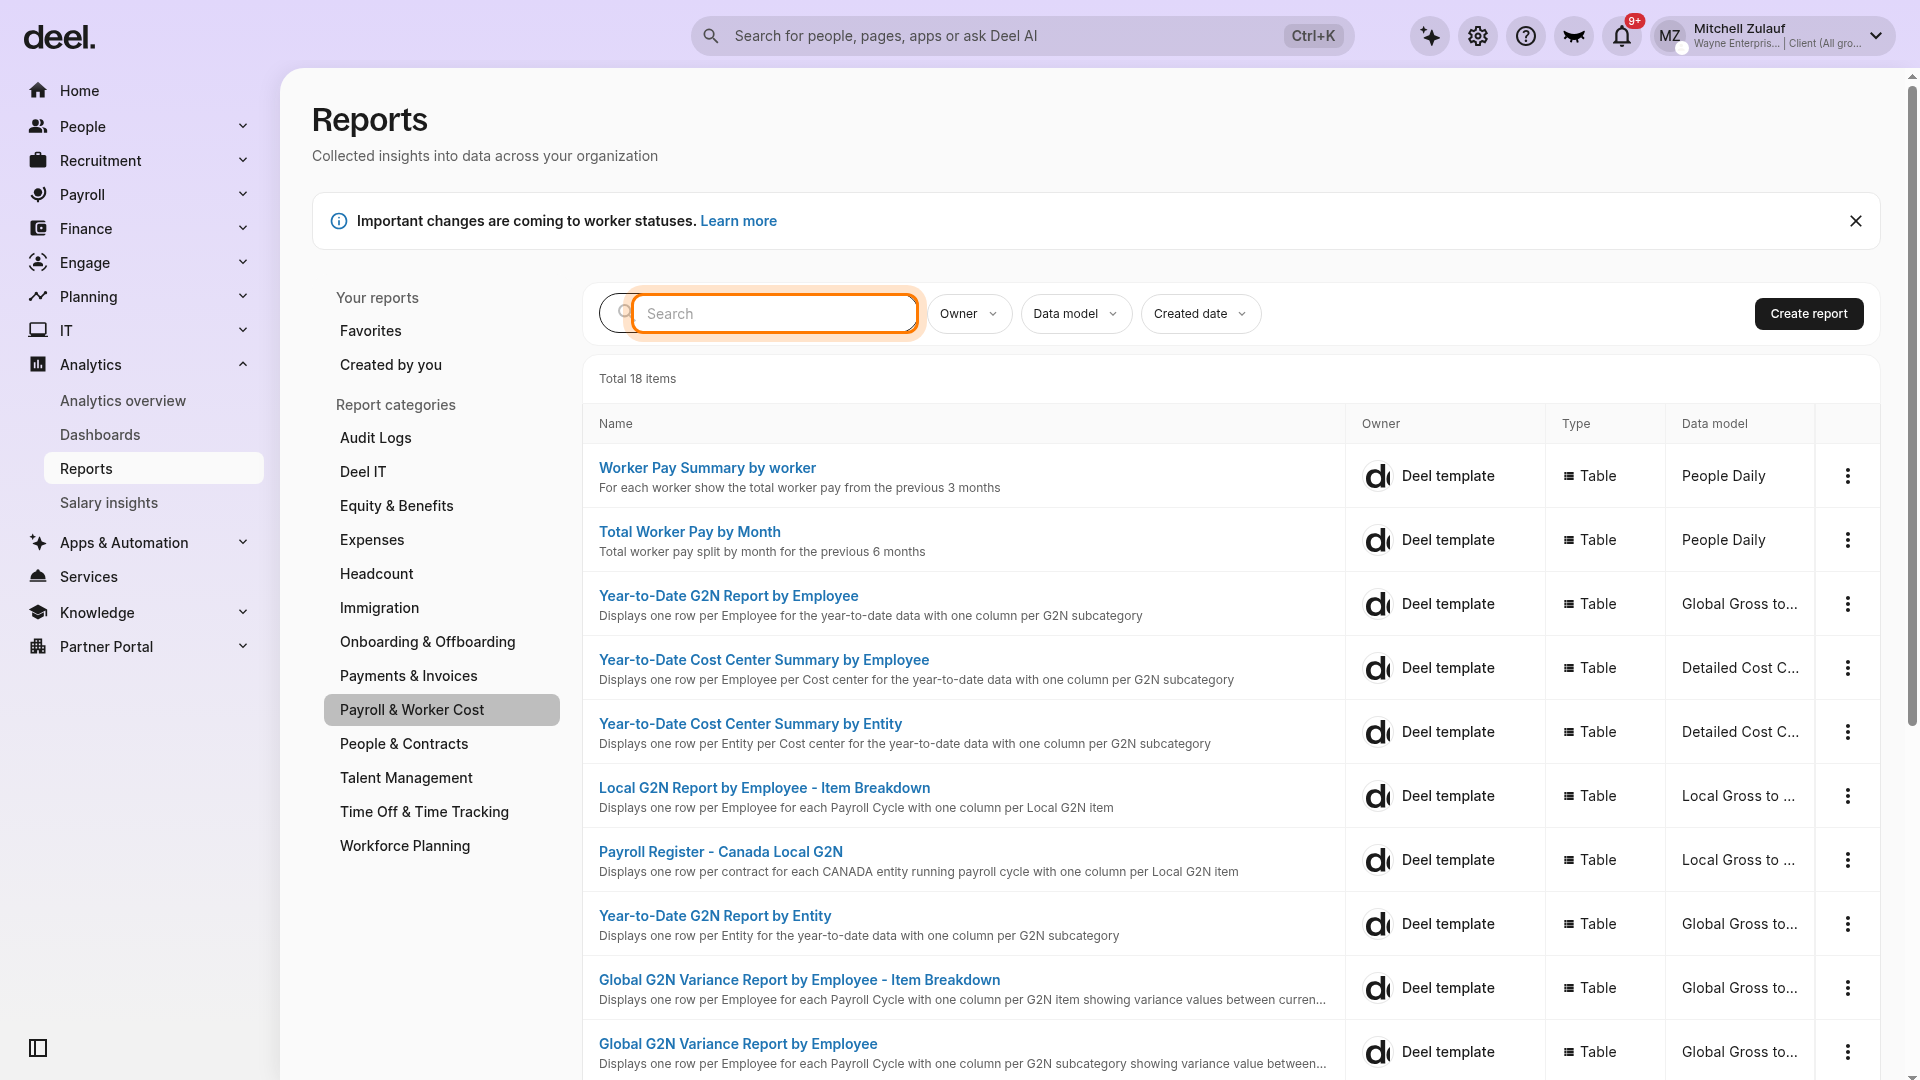1920x1080 pixels.
Task: Show reports Created by you
Action: 442,365
